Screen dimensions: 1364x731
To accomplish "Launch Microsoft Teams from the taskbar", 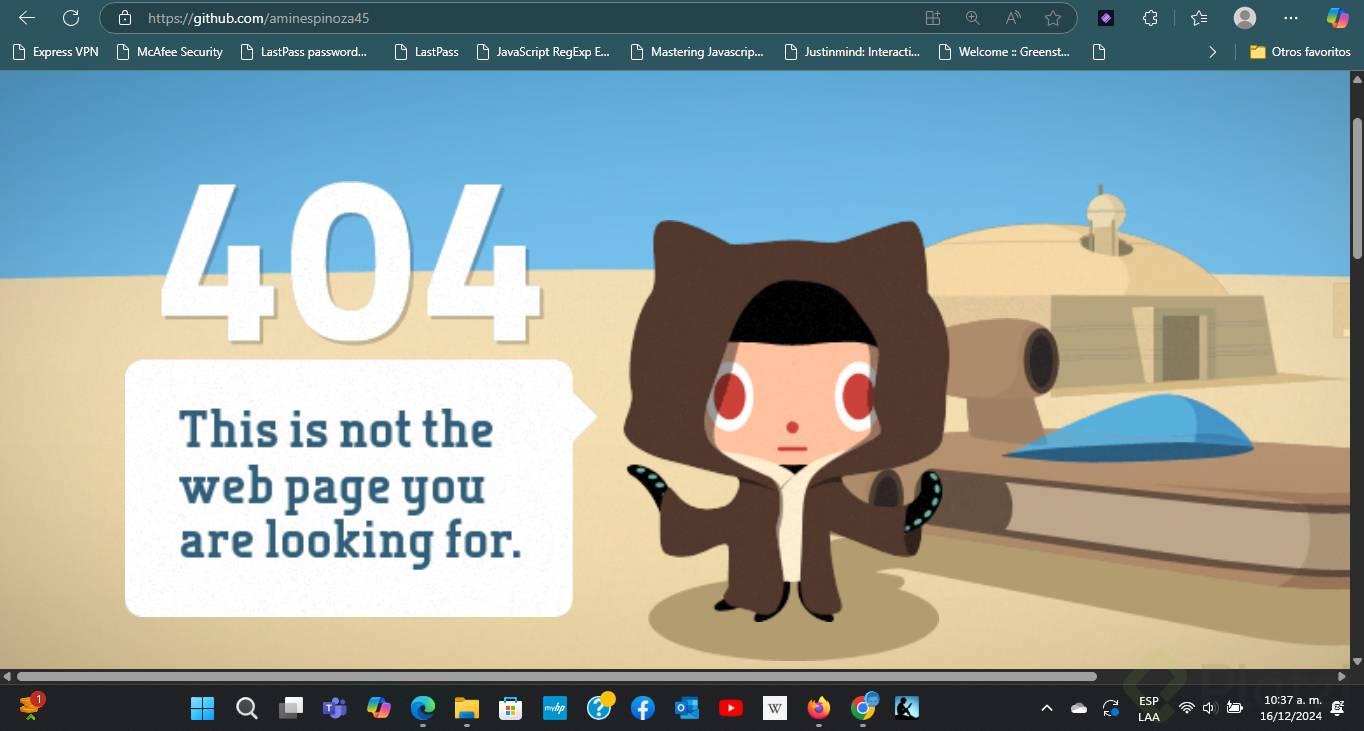I will tap(335, 708).
